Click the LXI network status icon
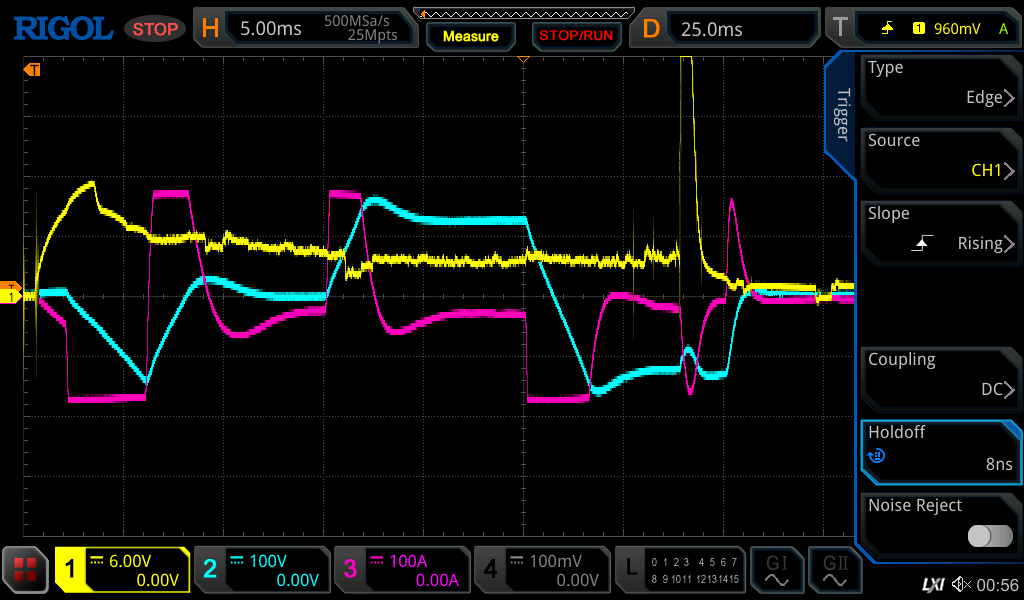Viewport: 1024px width, 600px height. pyautogui.click(x=932, y=584)
